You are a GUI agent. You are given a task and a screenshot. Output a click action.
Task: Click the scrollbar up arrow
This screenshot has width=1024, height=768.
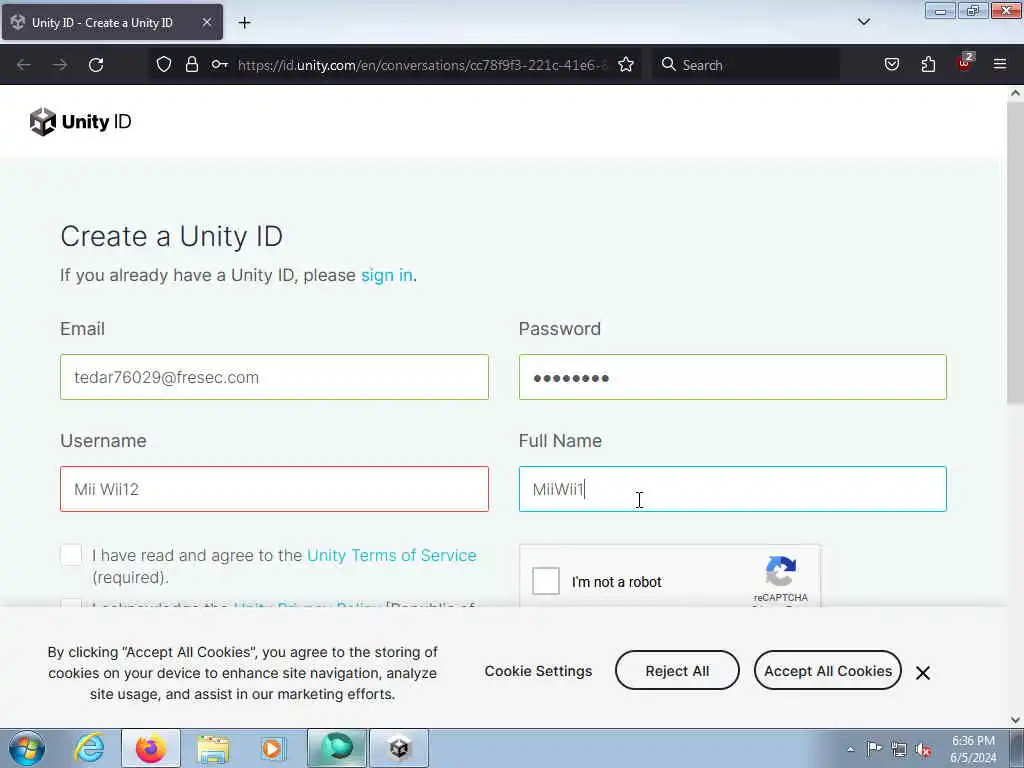pyautogui.click(x=1015, y=93)
